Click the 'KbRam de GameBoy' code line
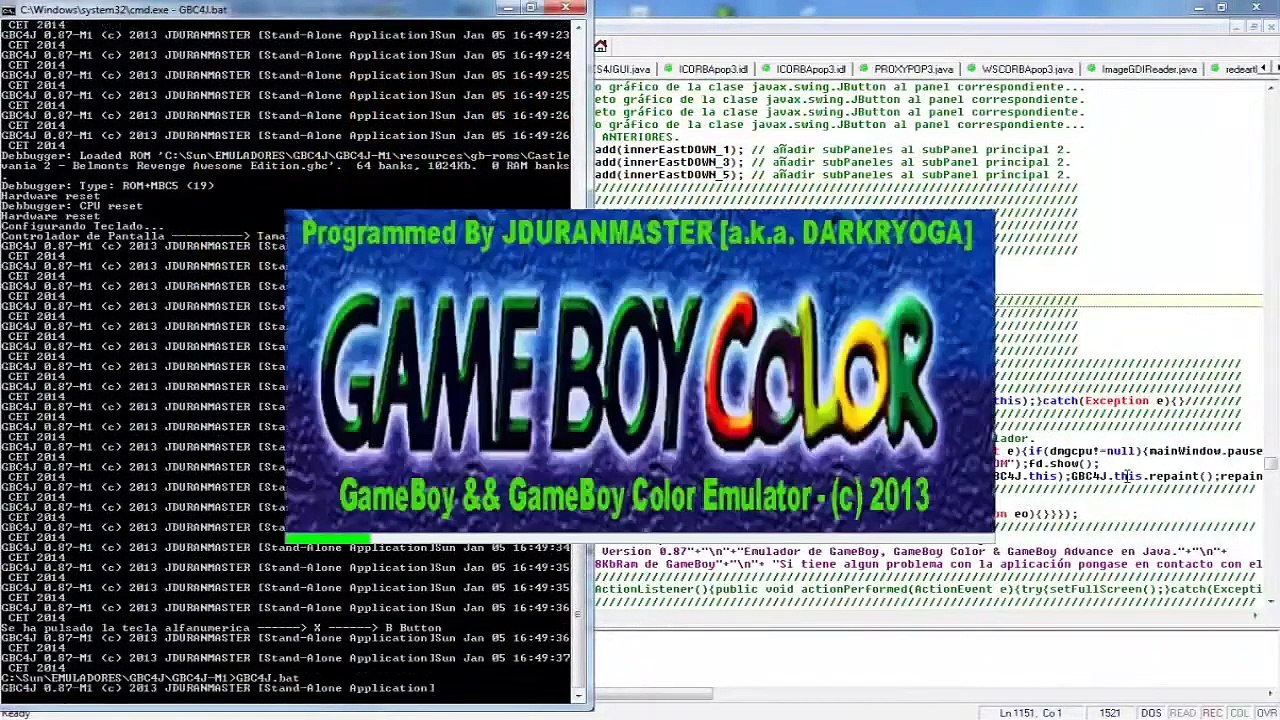The image size is (1280, 720). pos(928,564)
